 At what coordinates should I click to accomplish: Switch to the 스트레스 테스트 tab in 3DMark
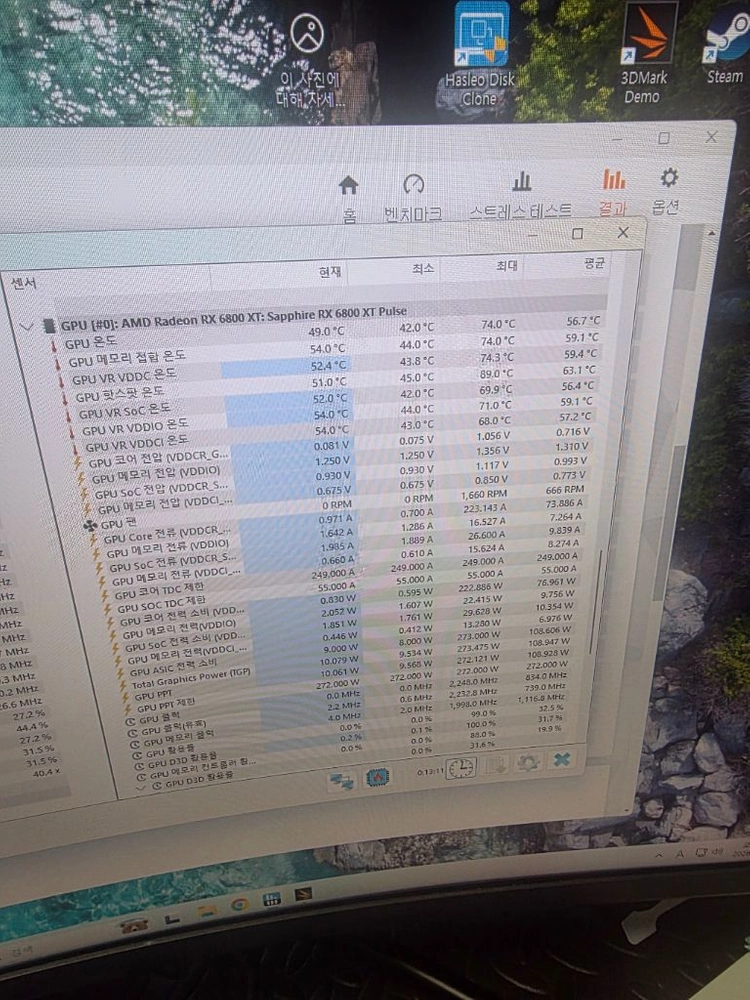[x=521, y=195]
